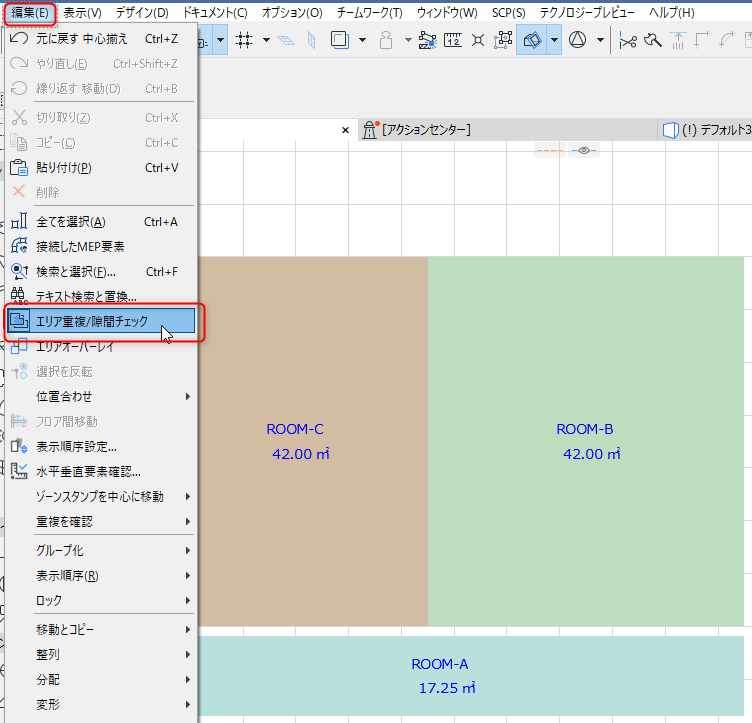The height and width of the screenshot is (723, 752).
Task: Expand ゾーンスタンプを中心に移動 submenu
Action: coord(101,497)
